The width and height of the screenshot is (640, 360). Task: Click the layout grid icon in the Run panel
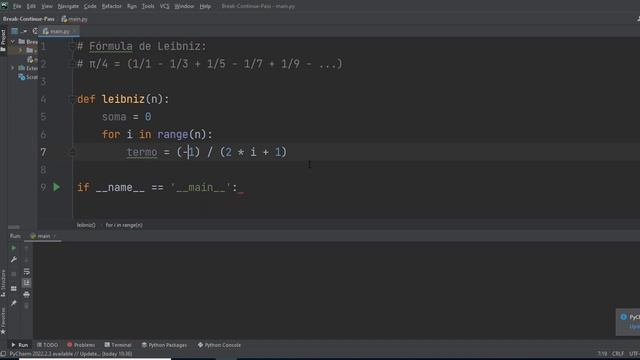coord(13,289)
